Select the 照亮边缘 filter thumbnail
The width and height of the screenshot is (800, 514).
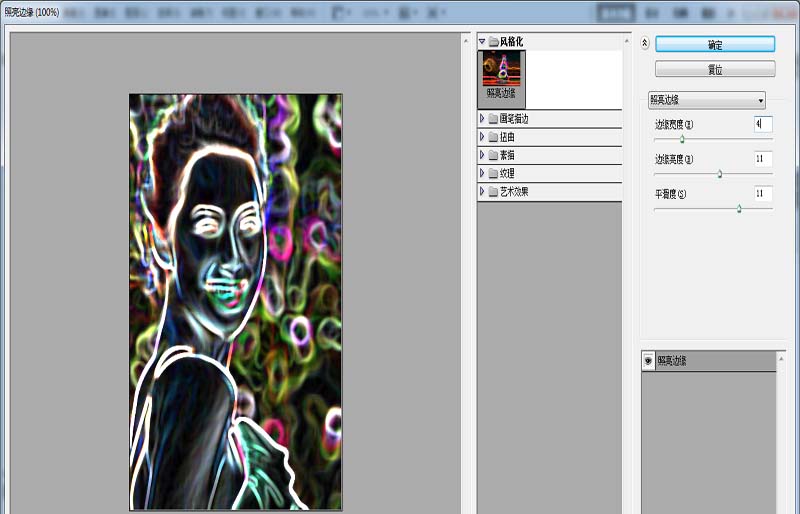click(502, 79)
